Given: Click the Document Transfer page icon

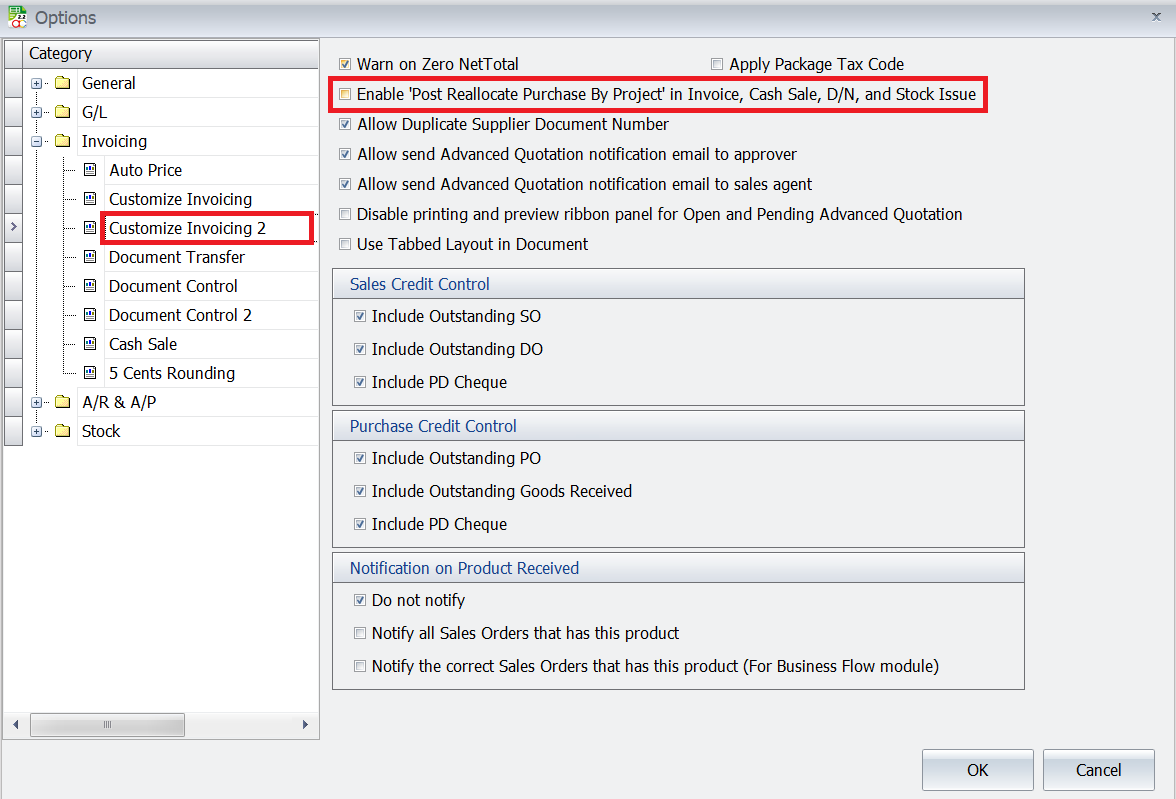Looking at the screenshot, I should (90, 257).
